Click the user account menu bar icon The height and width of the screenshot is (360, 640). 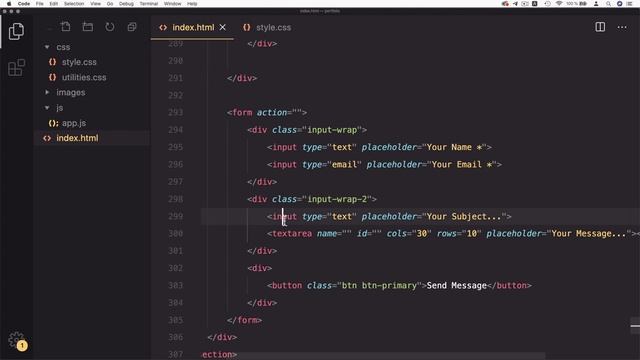(x=596, y=4)
